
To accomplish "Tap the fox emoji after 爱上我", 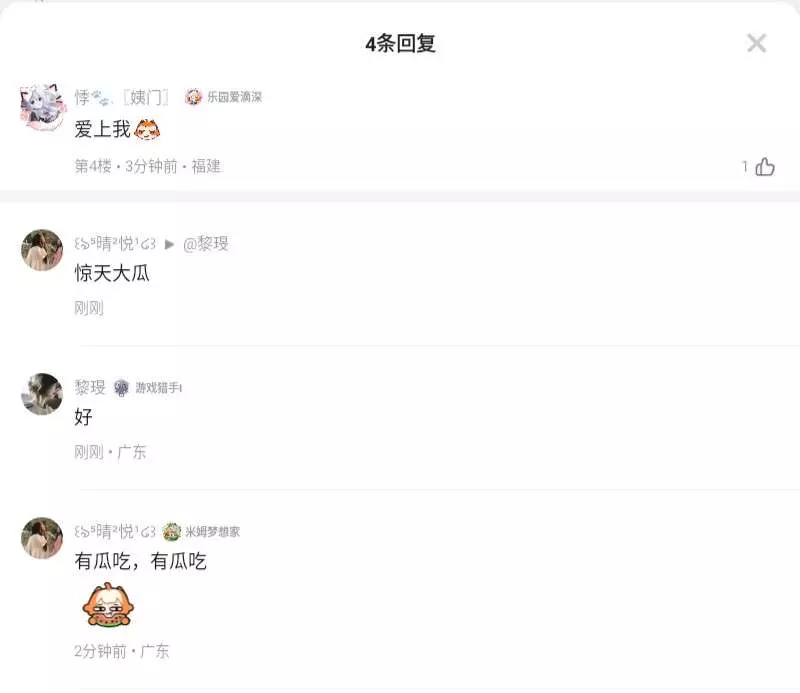I will point(147,130).
